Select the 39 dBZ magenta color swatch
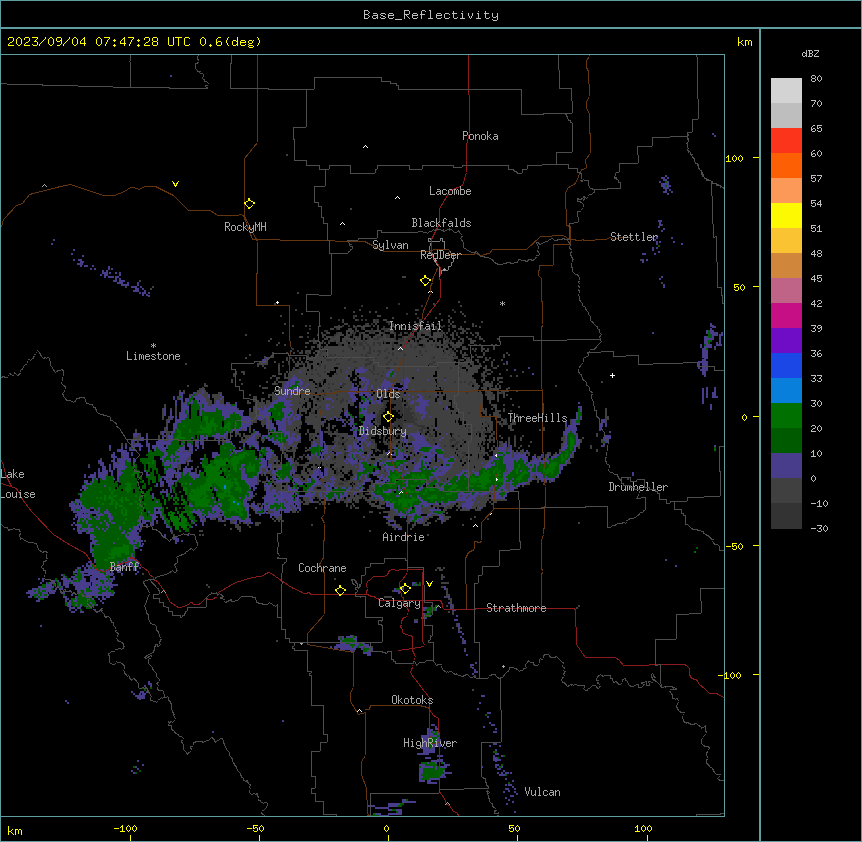 (x=786, y=315)
